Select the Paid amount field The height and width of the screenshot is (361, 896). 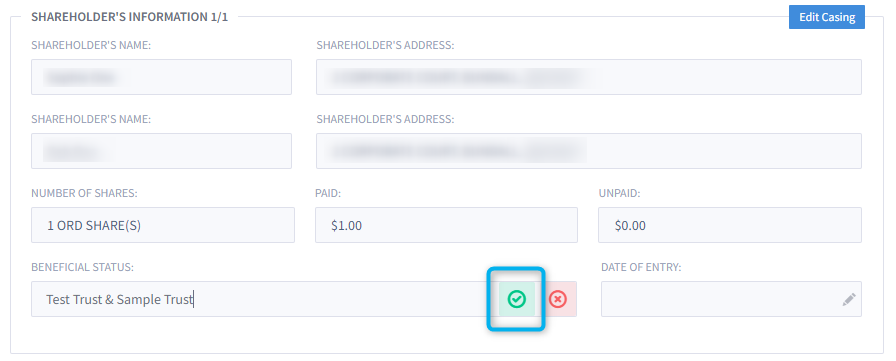(x=446, y=225)
